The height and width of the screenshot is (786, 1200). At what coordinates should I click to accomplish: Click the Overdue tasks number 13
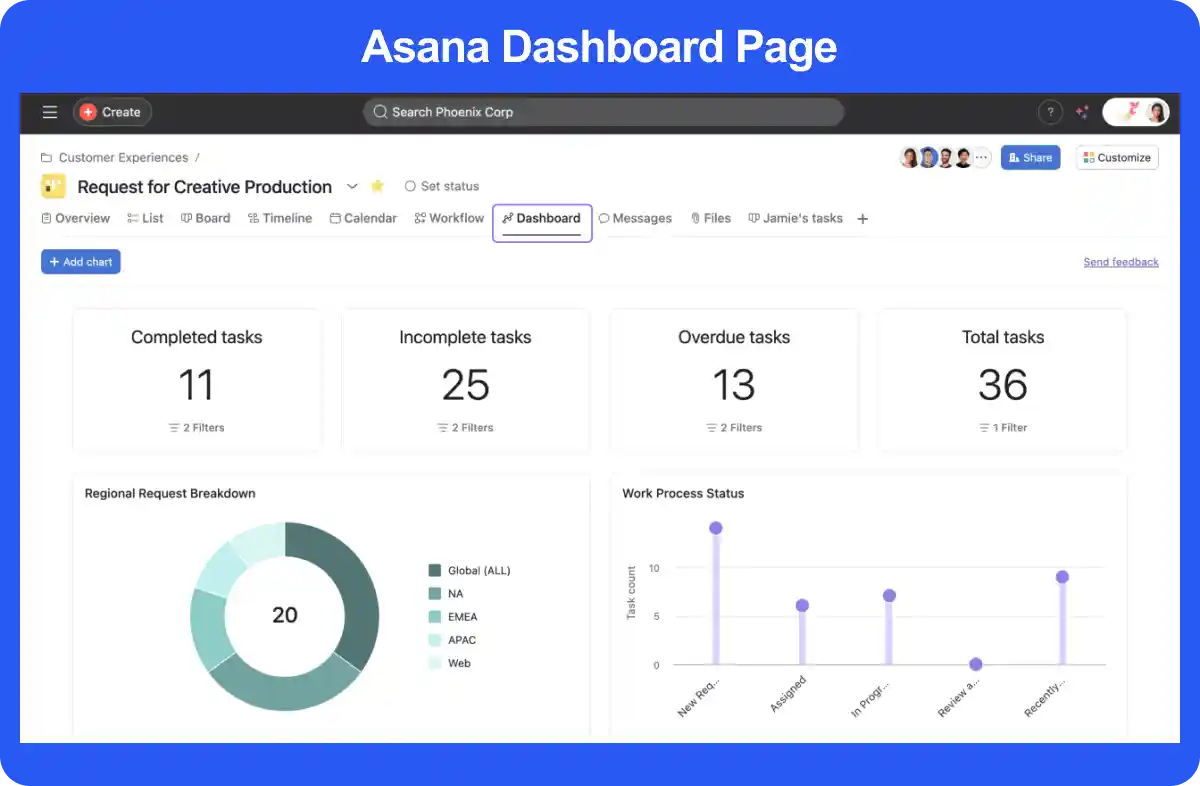(x=734, y=385)
